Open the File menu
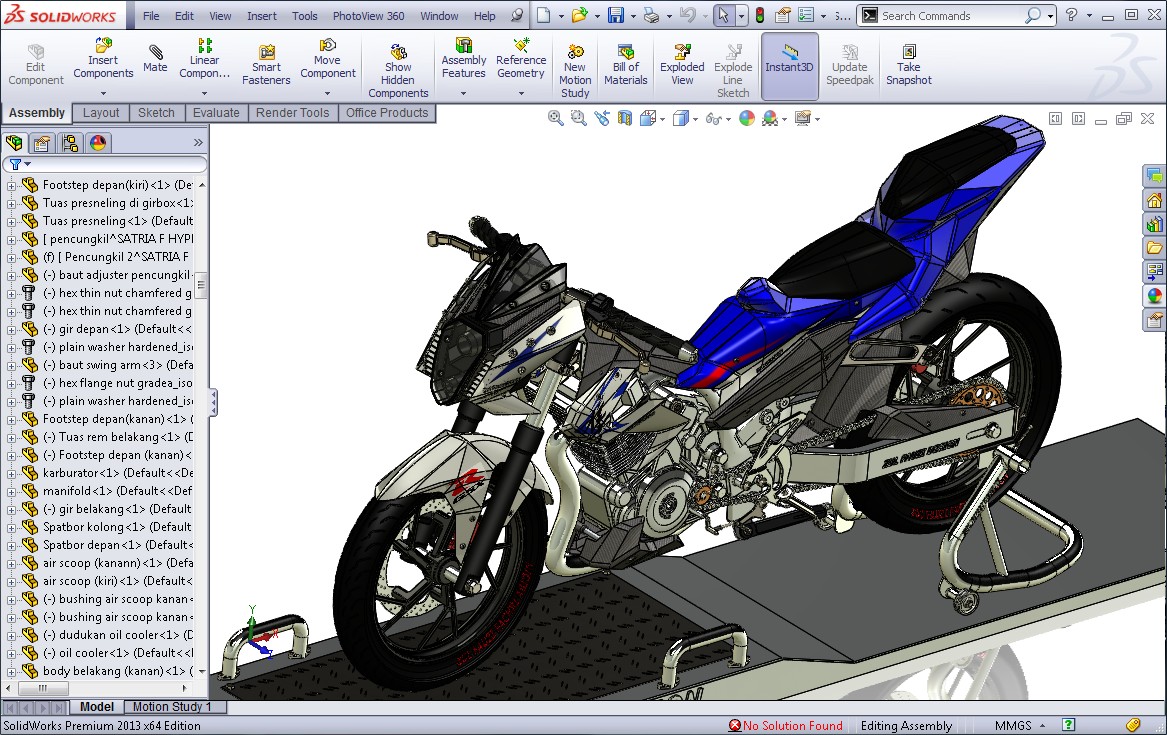The width and height of the screenshot is (1167, 735). click(151, 16)
